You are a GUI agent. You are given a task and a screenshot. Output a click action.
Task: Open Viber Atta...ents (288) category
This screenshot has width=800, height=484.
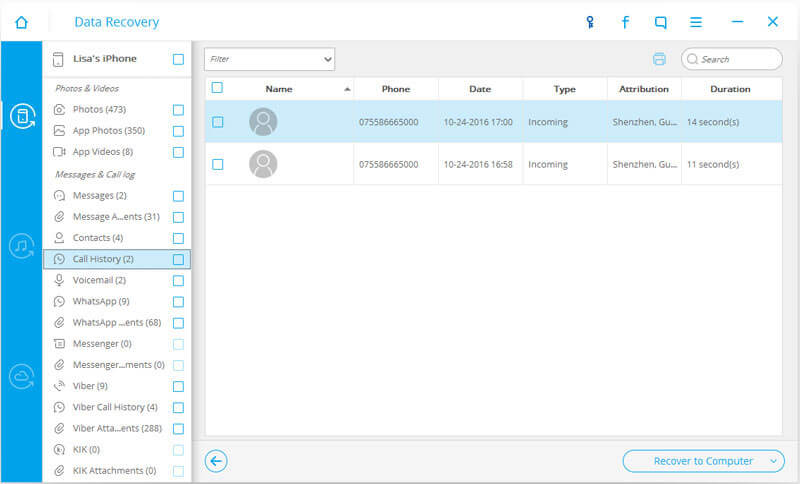[x=117, y=428]
